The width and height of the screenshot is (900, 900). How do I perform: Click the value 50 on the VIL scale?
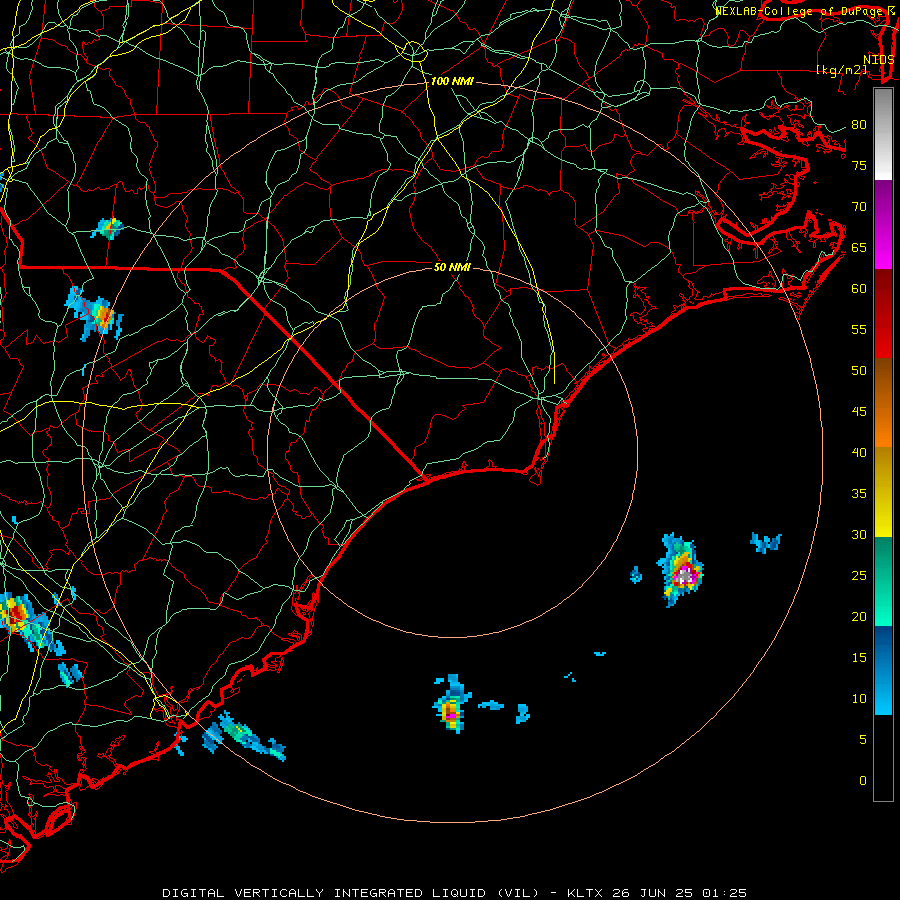[859, 371]
